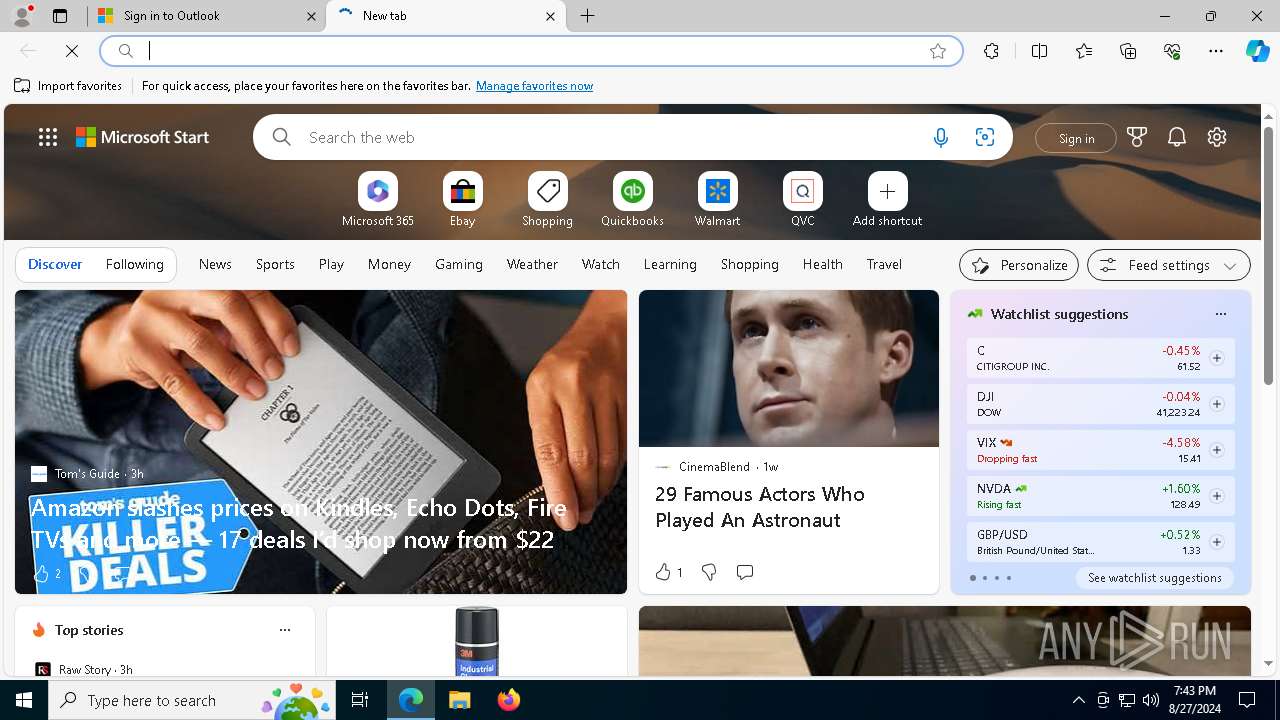Open a new browser tab
1280x720 pixels.
[588, 16]
